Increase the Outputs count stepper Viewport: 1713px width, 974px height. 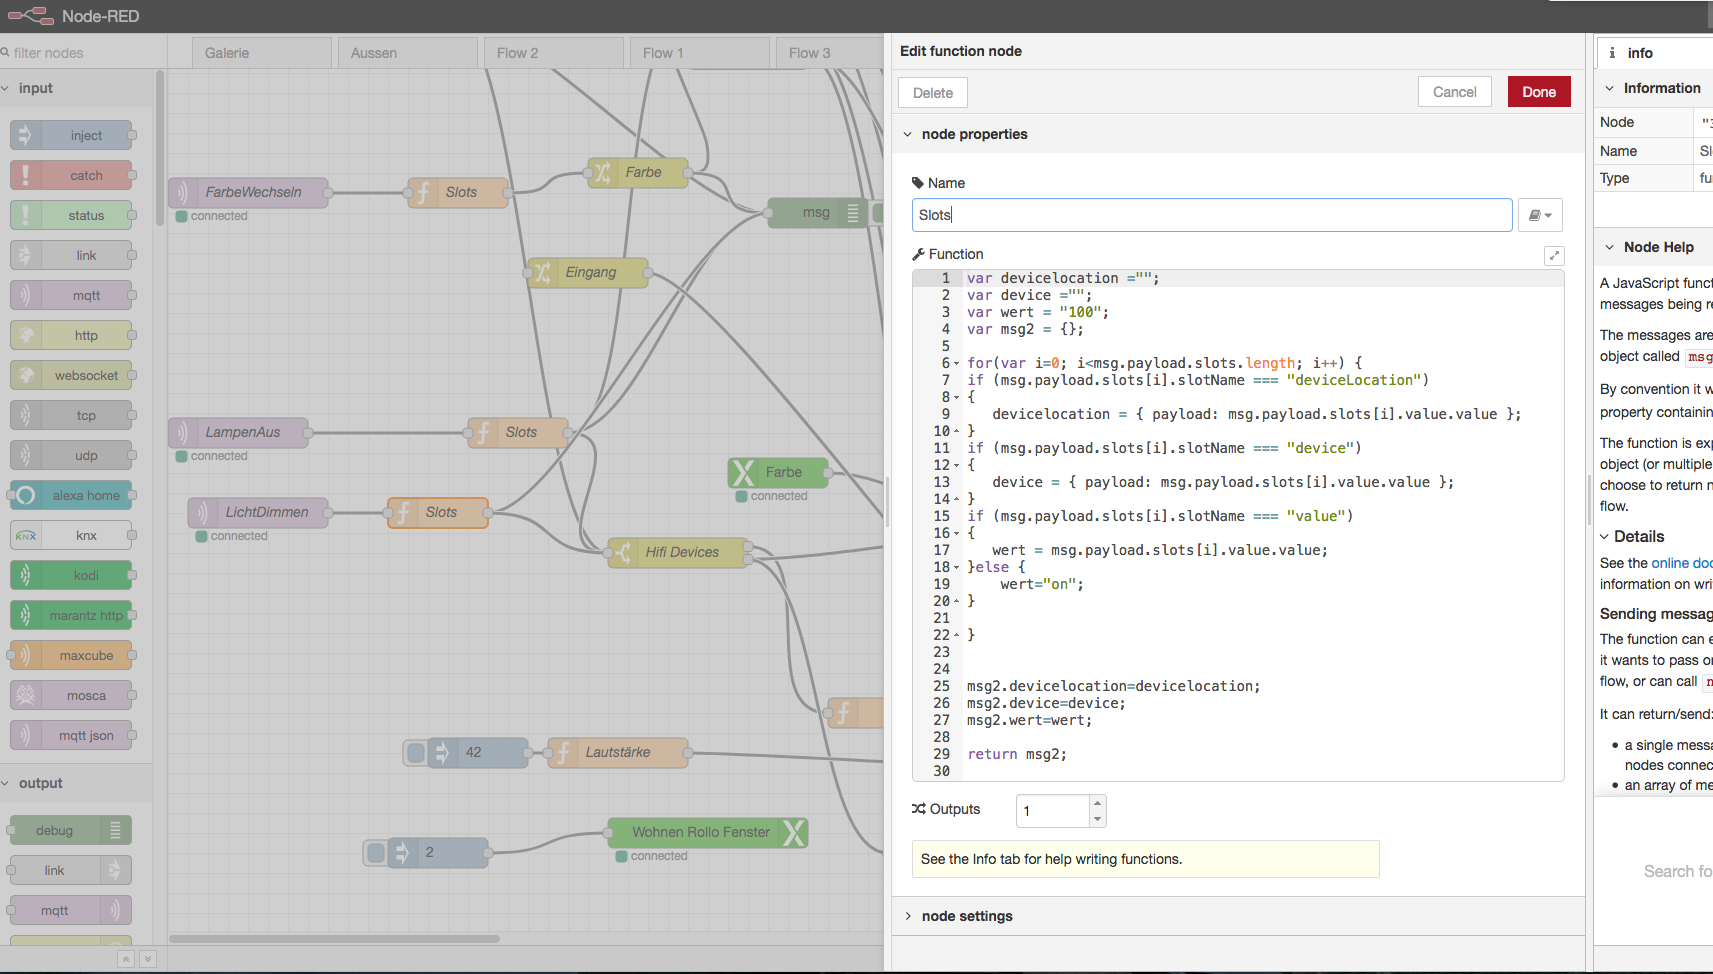pos(1097,802)
